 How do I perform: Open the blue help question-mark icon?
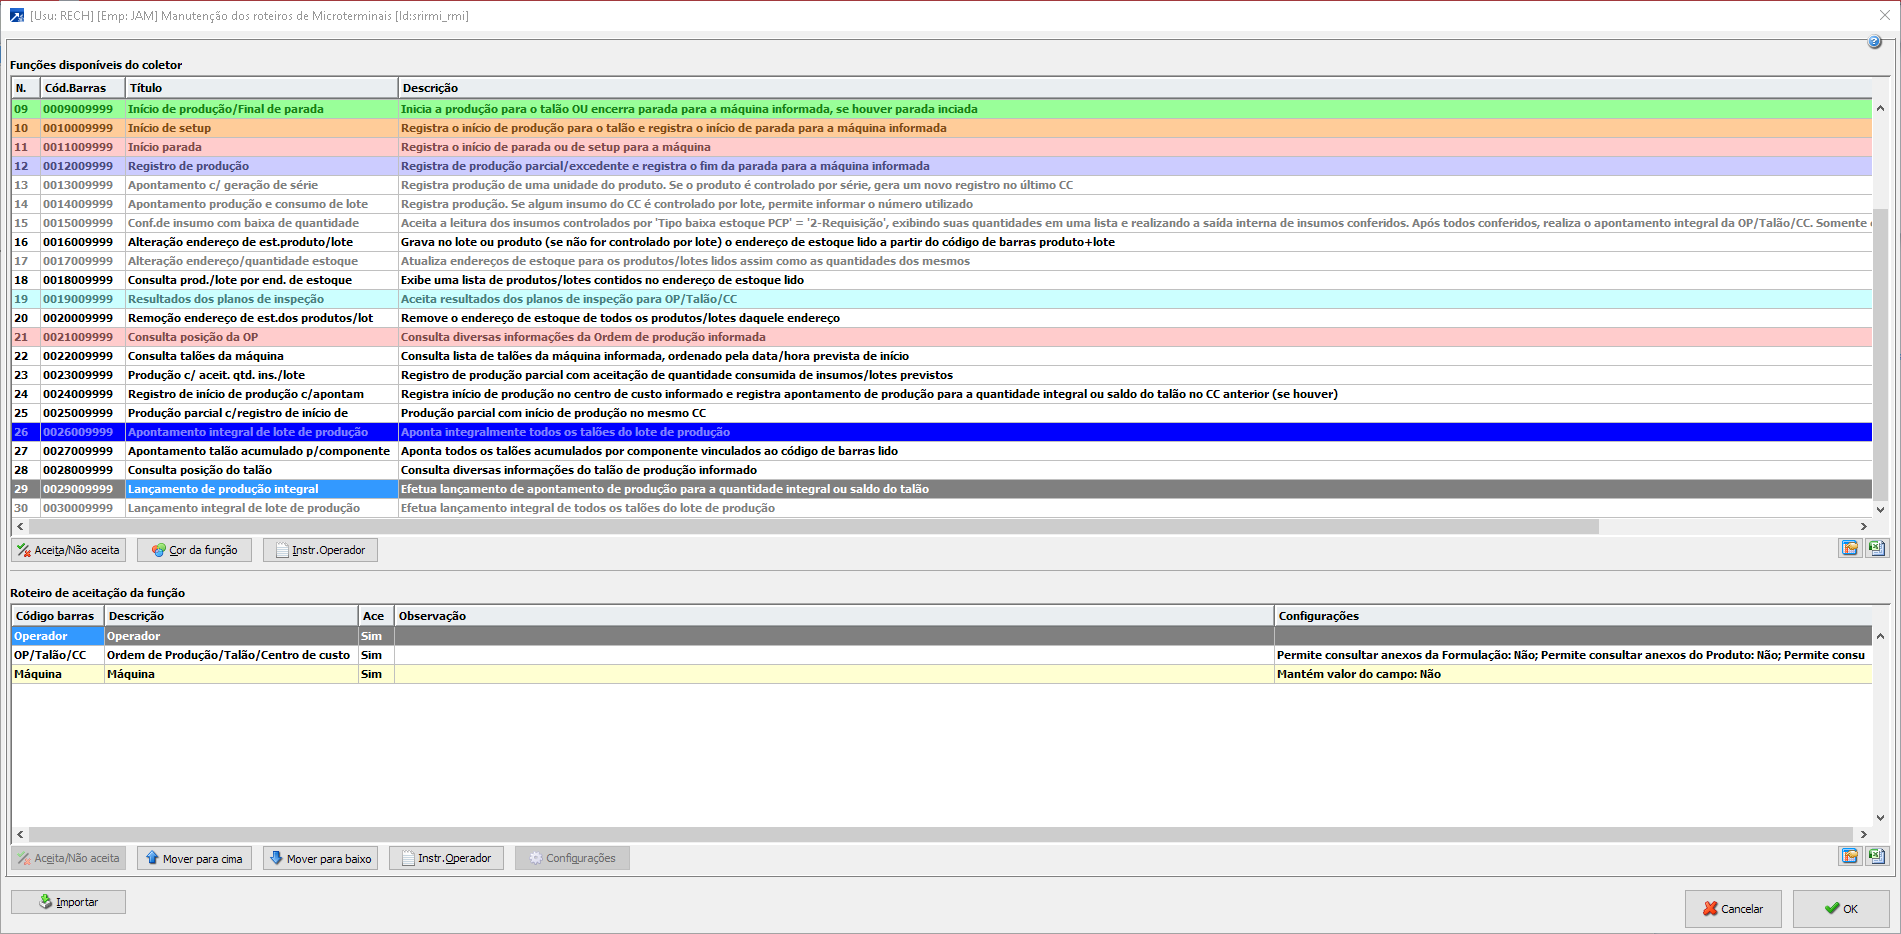click(1874, 42)
